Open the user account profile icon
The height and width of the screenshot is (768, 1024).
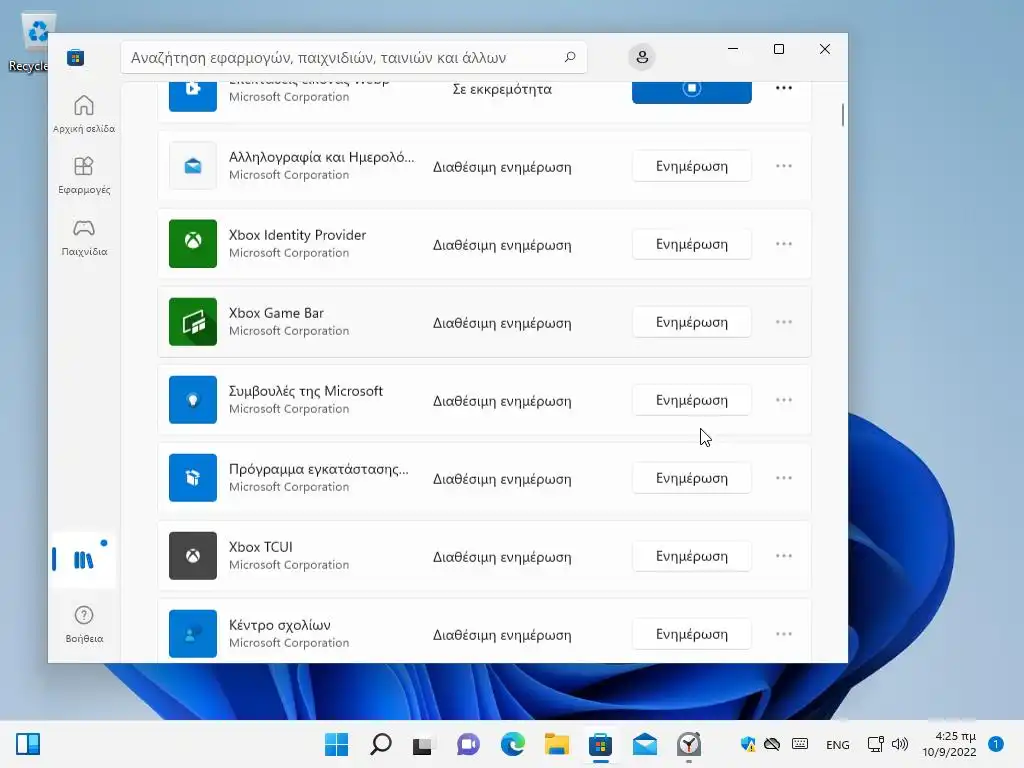[x=642, y=57]
